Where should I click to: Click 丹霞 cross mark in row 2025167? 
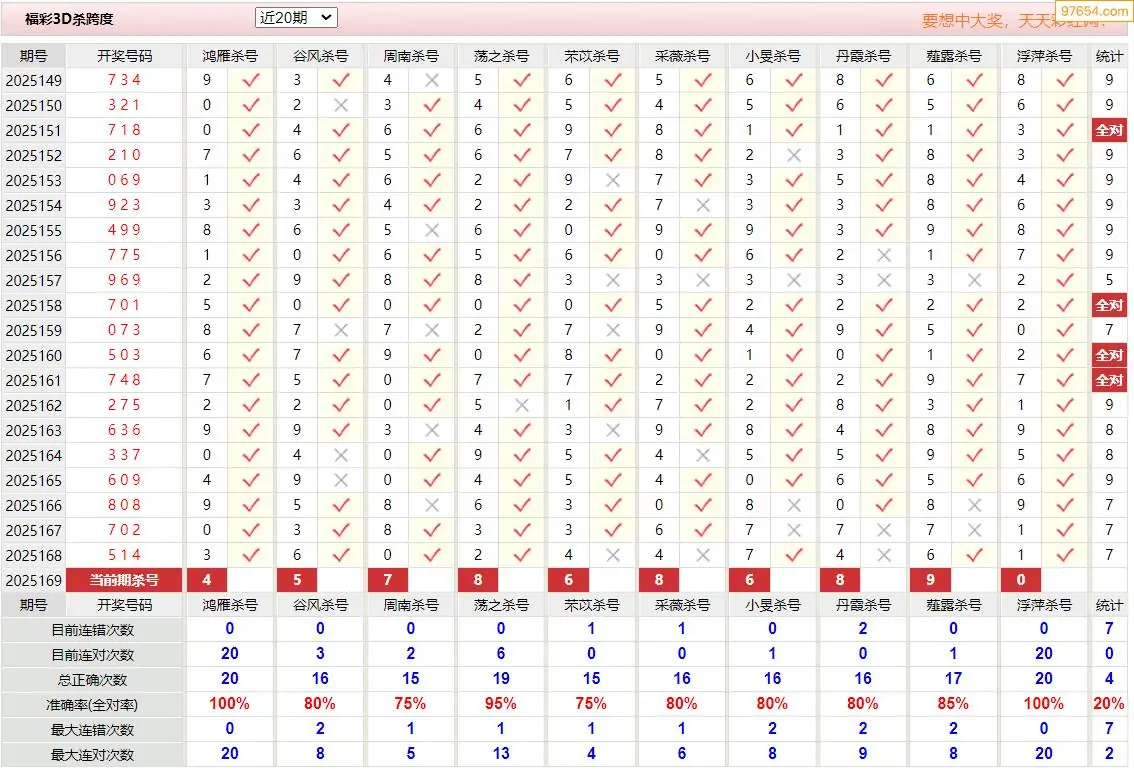point(884,531)
